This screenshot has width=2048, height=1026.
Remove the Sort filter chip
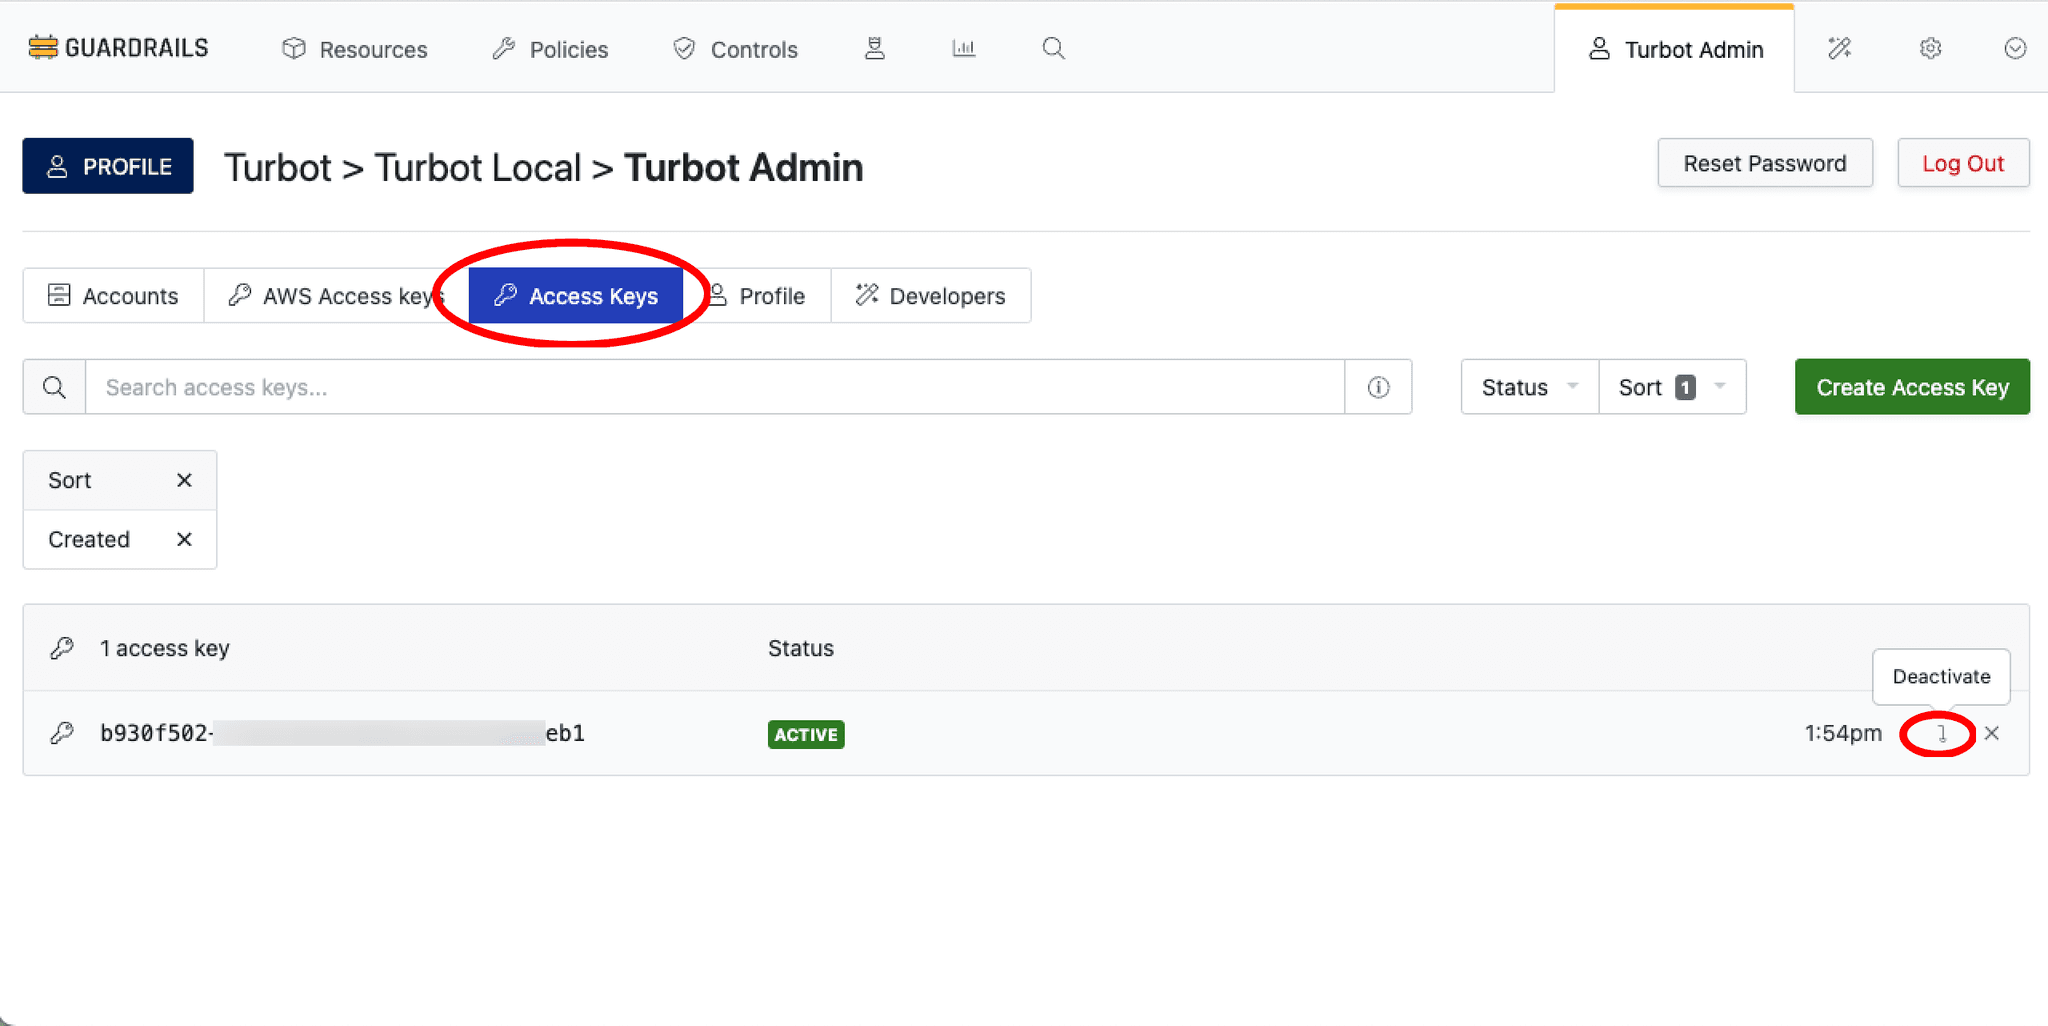[x=184, y=480]
